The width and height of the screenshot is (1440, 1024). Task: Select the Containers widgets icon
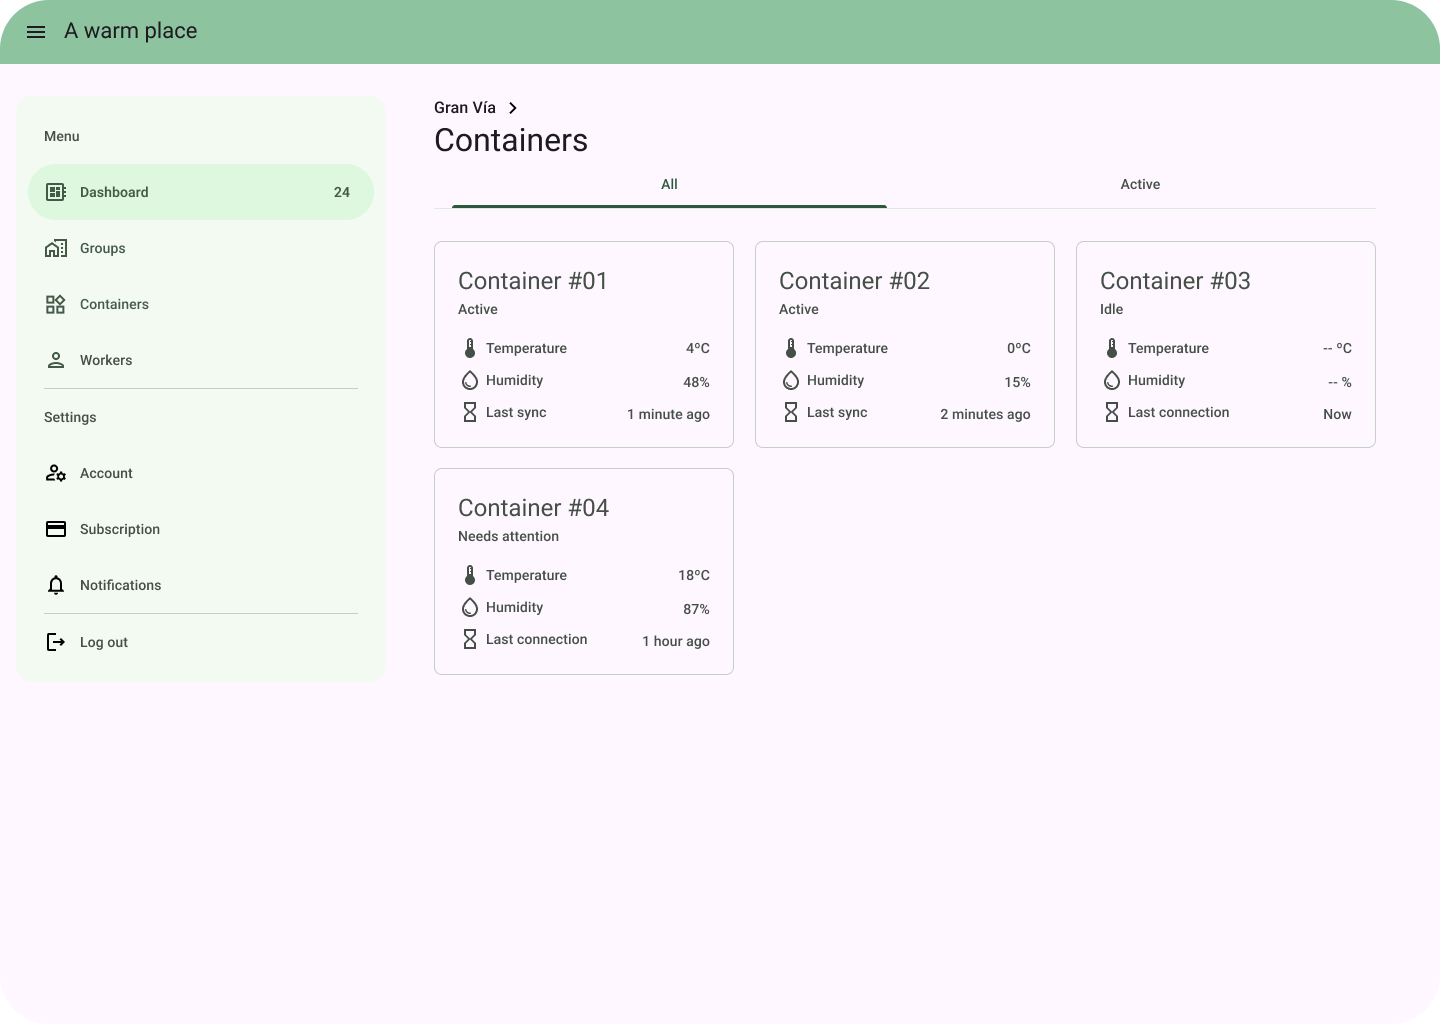pos(56,304)
